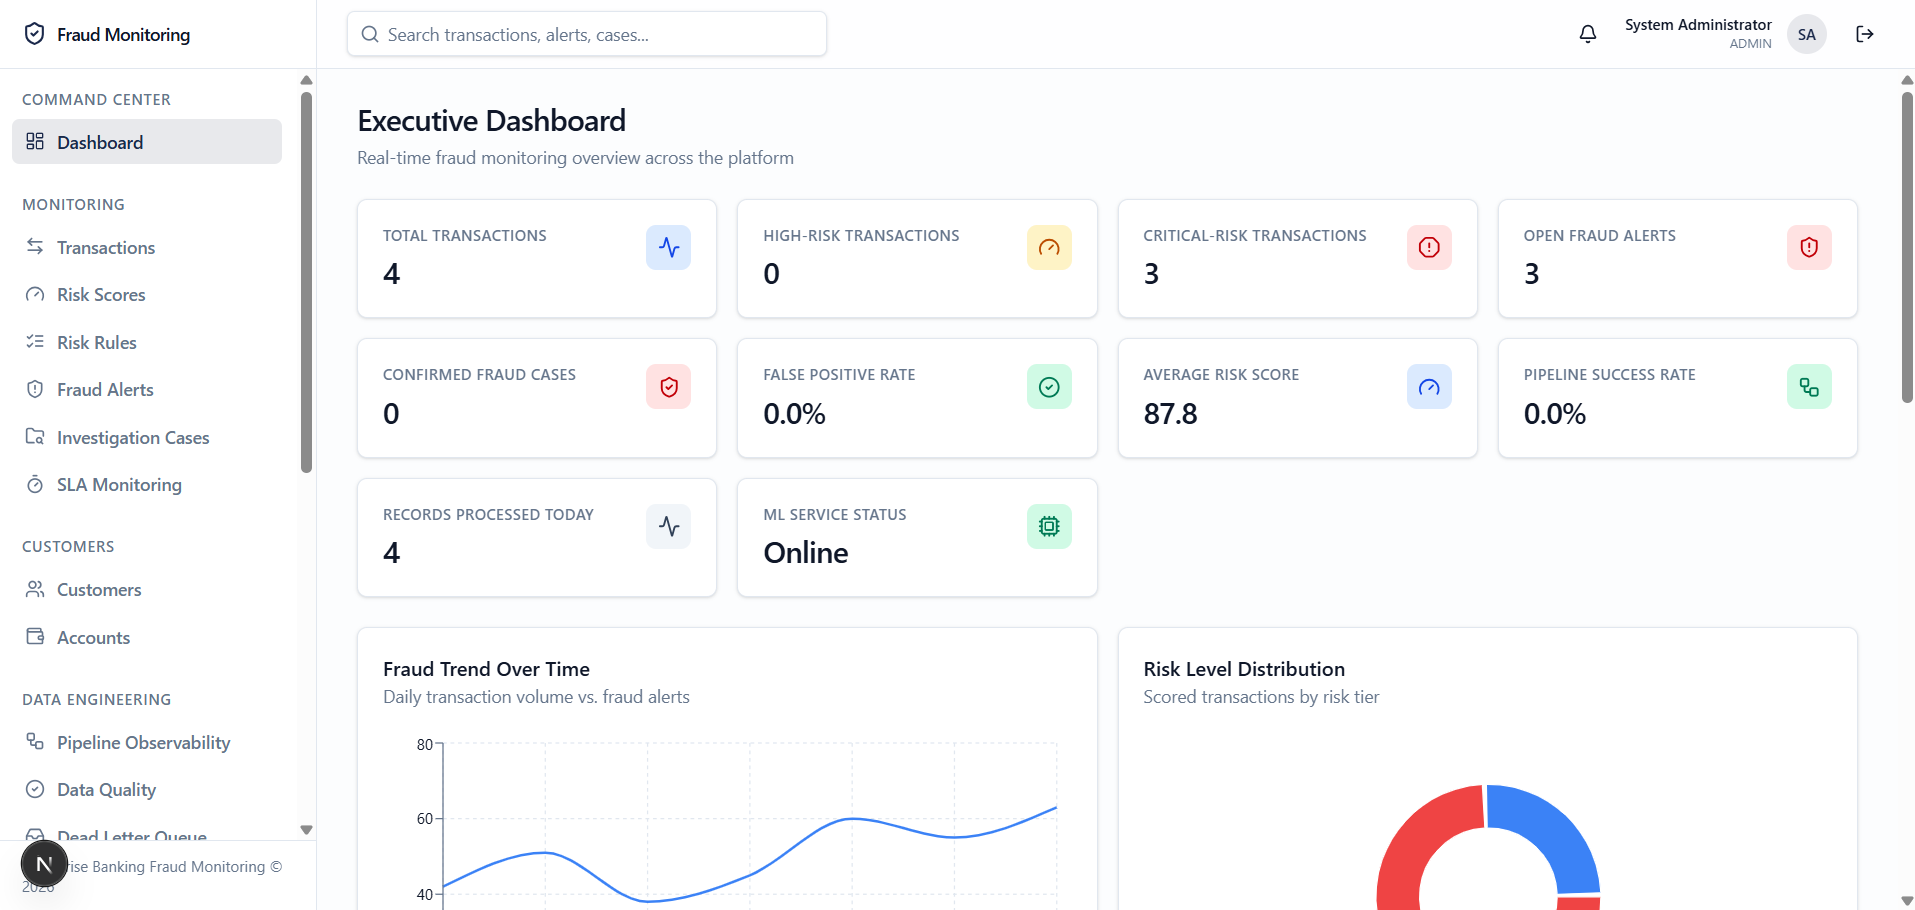Viewport: 1915px width, 910px height.
Task: Open the notifications bell
Action: [x=1588, y=34]
